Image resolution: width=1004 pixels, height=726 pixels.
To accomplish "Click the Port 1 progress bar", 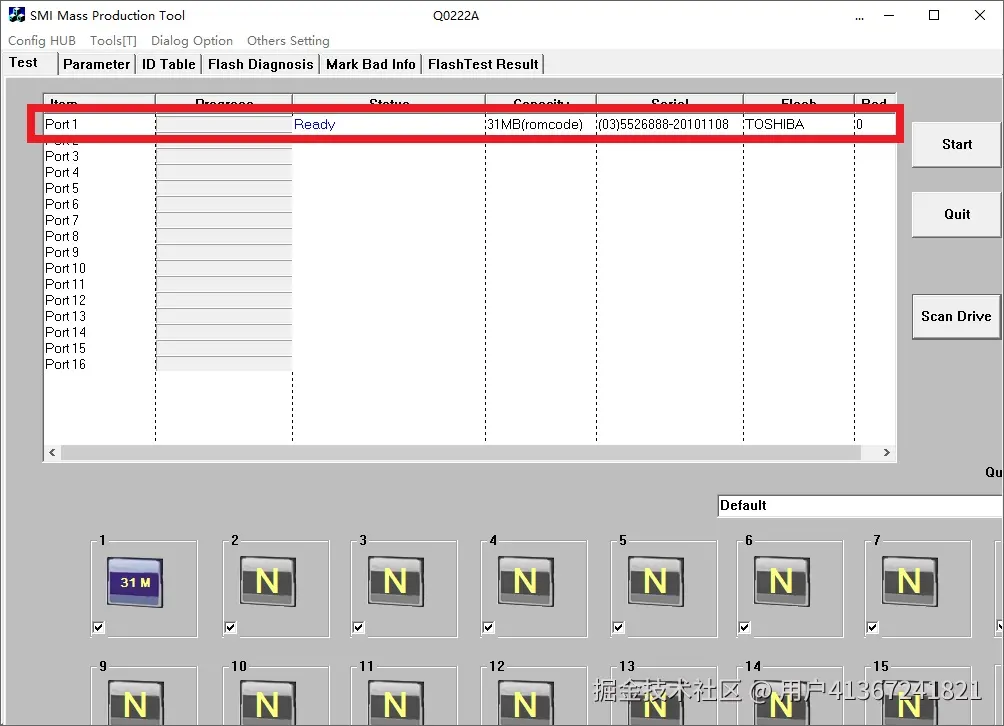I will [x=223, y=124].
